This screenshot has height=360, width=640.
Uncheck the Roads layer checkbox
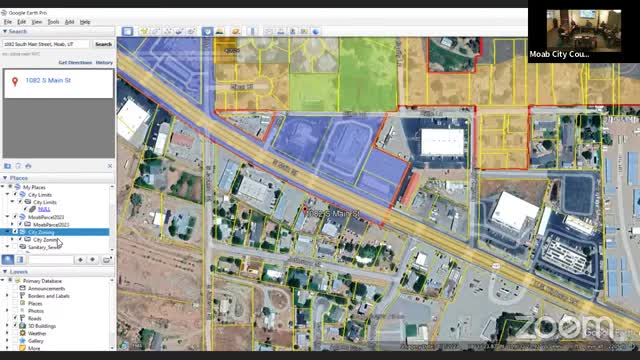[x=15, y=318]
